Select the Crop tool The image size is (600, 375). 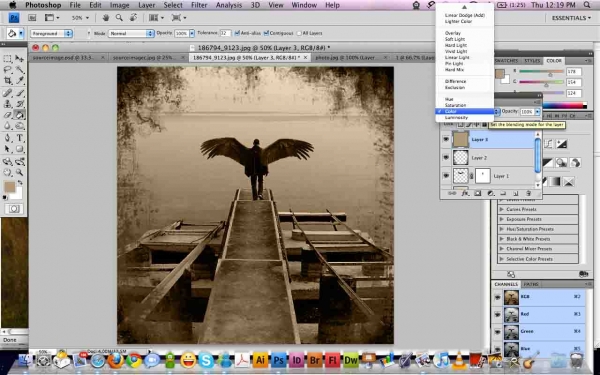[7, 81]
